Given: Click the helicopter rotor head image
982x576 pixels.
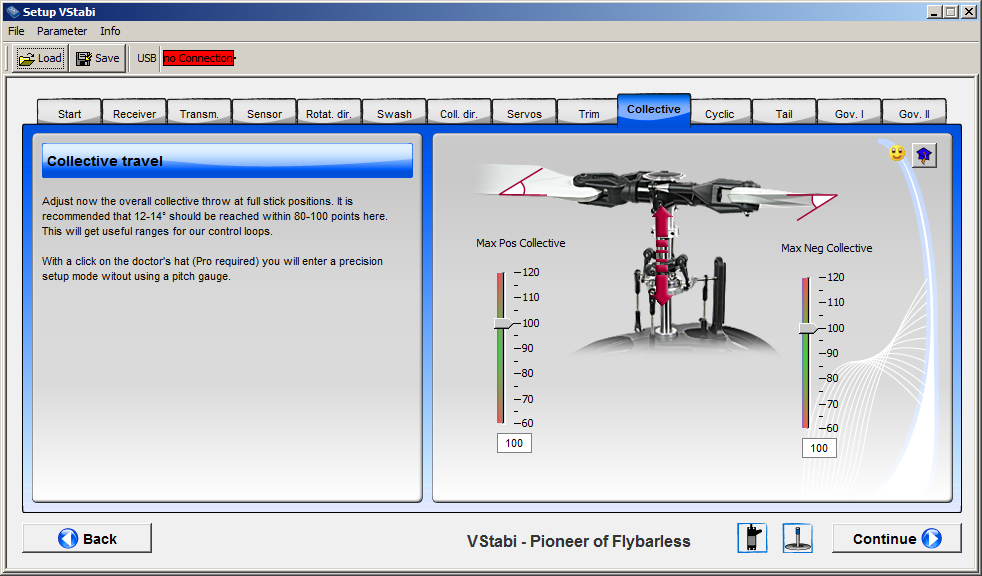Looking at the screenshot, I should click(x=658, y=260).
